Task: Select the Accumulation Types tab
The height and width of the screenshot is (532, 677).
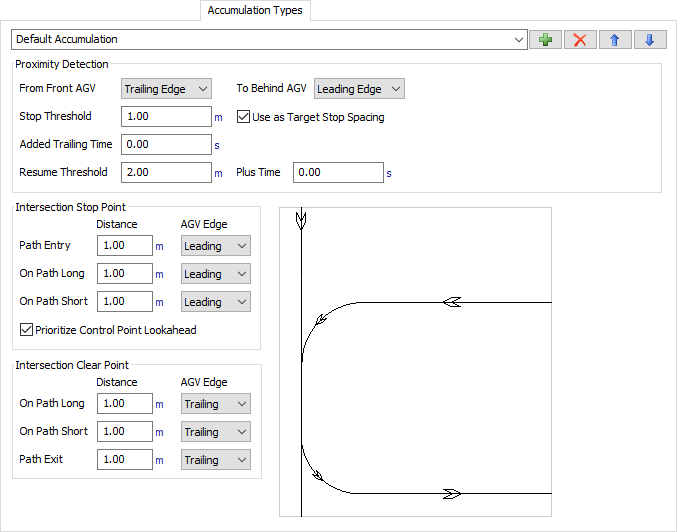Action: [257, 11]
